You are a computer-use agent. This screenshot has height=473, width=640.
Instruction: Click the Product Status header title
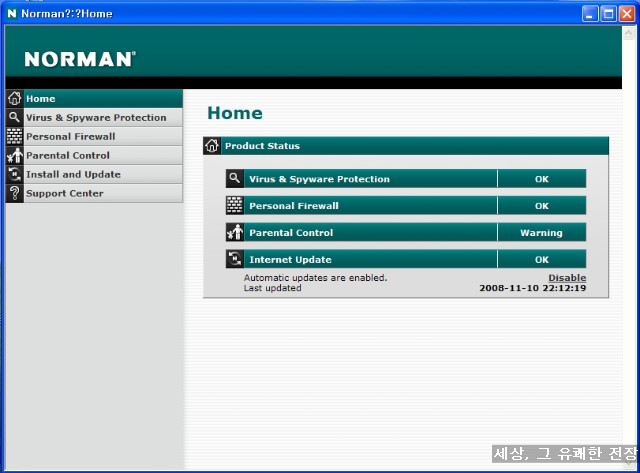(x=262, y=146)
